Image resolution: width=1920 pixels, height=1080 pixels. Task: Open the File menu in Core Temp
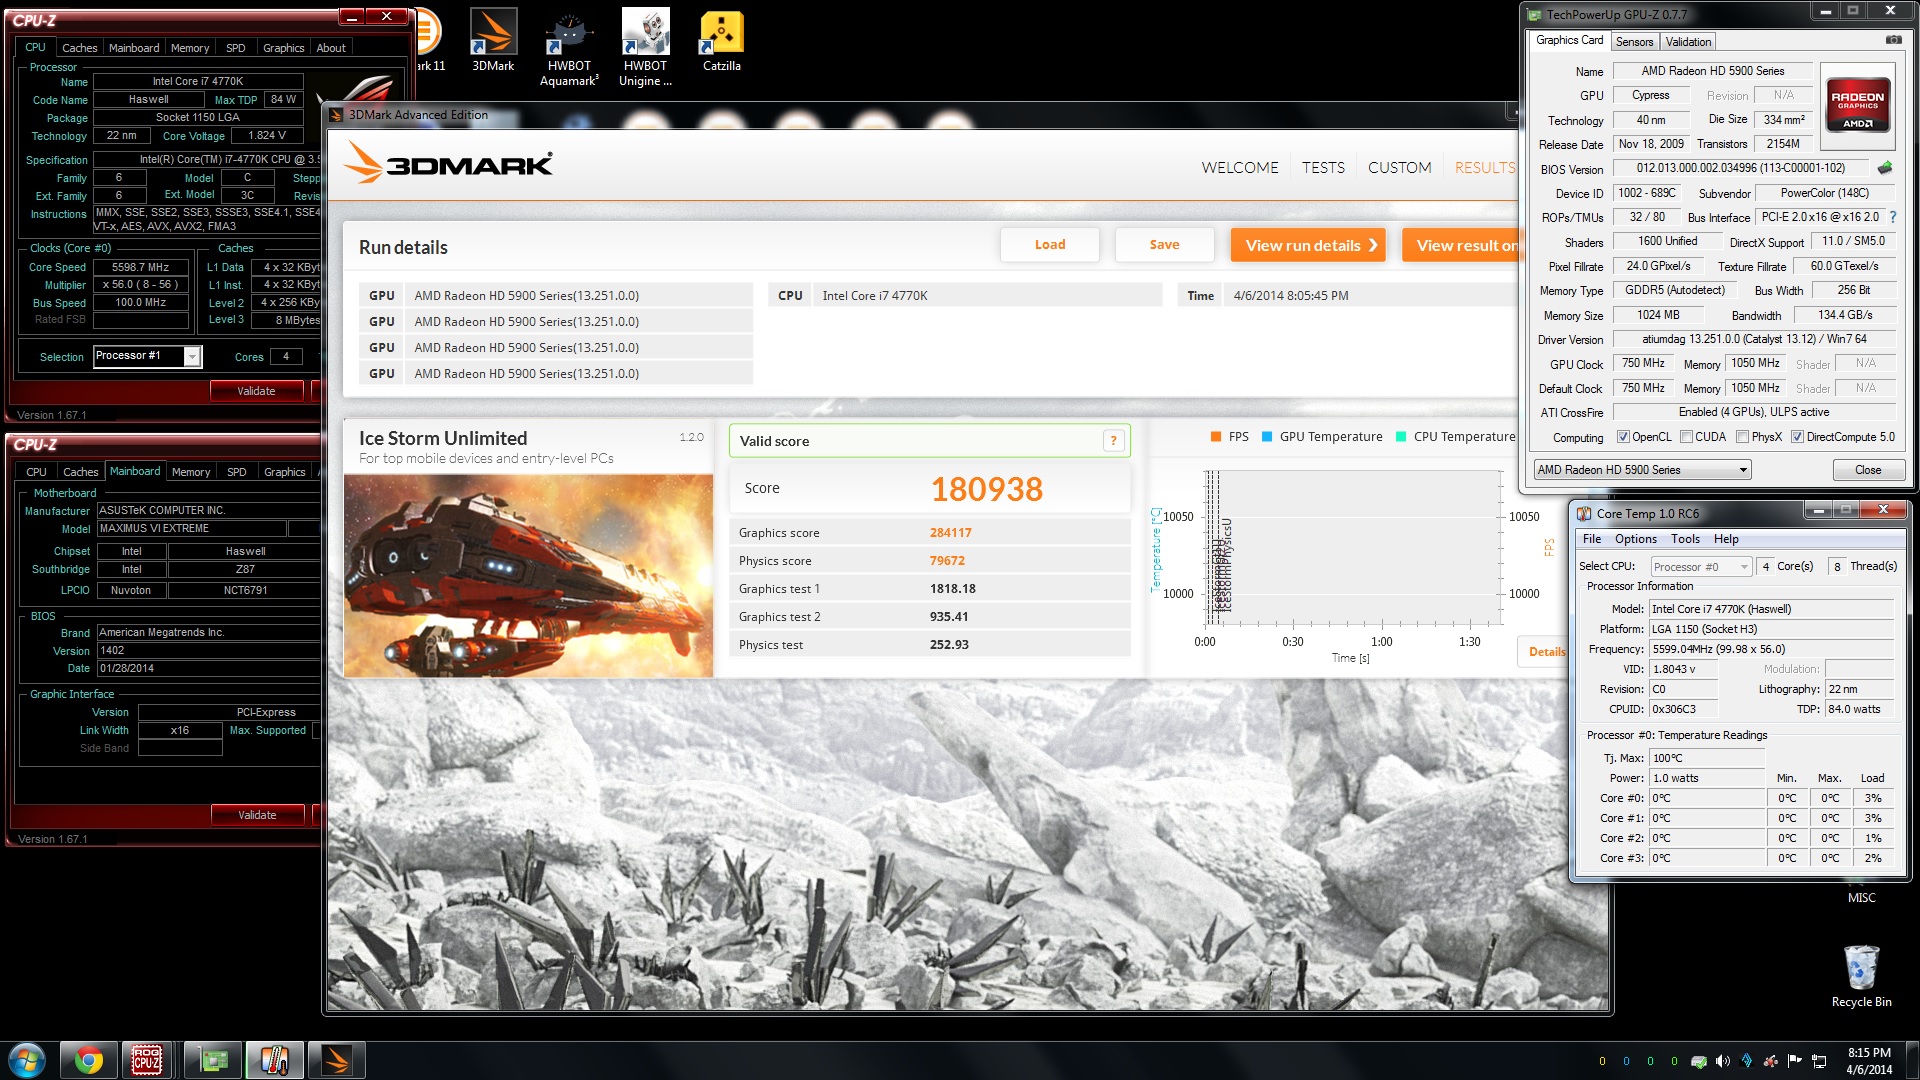pyautogui.click(x=1592, y=539)
